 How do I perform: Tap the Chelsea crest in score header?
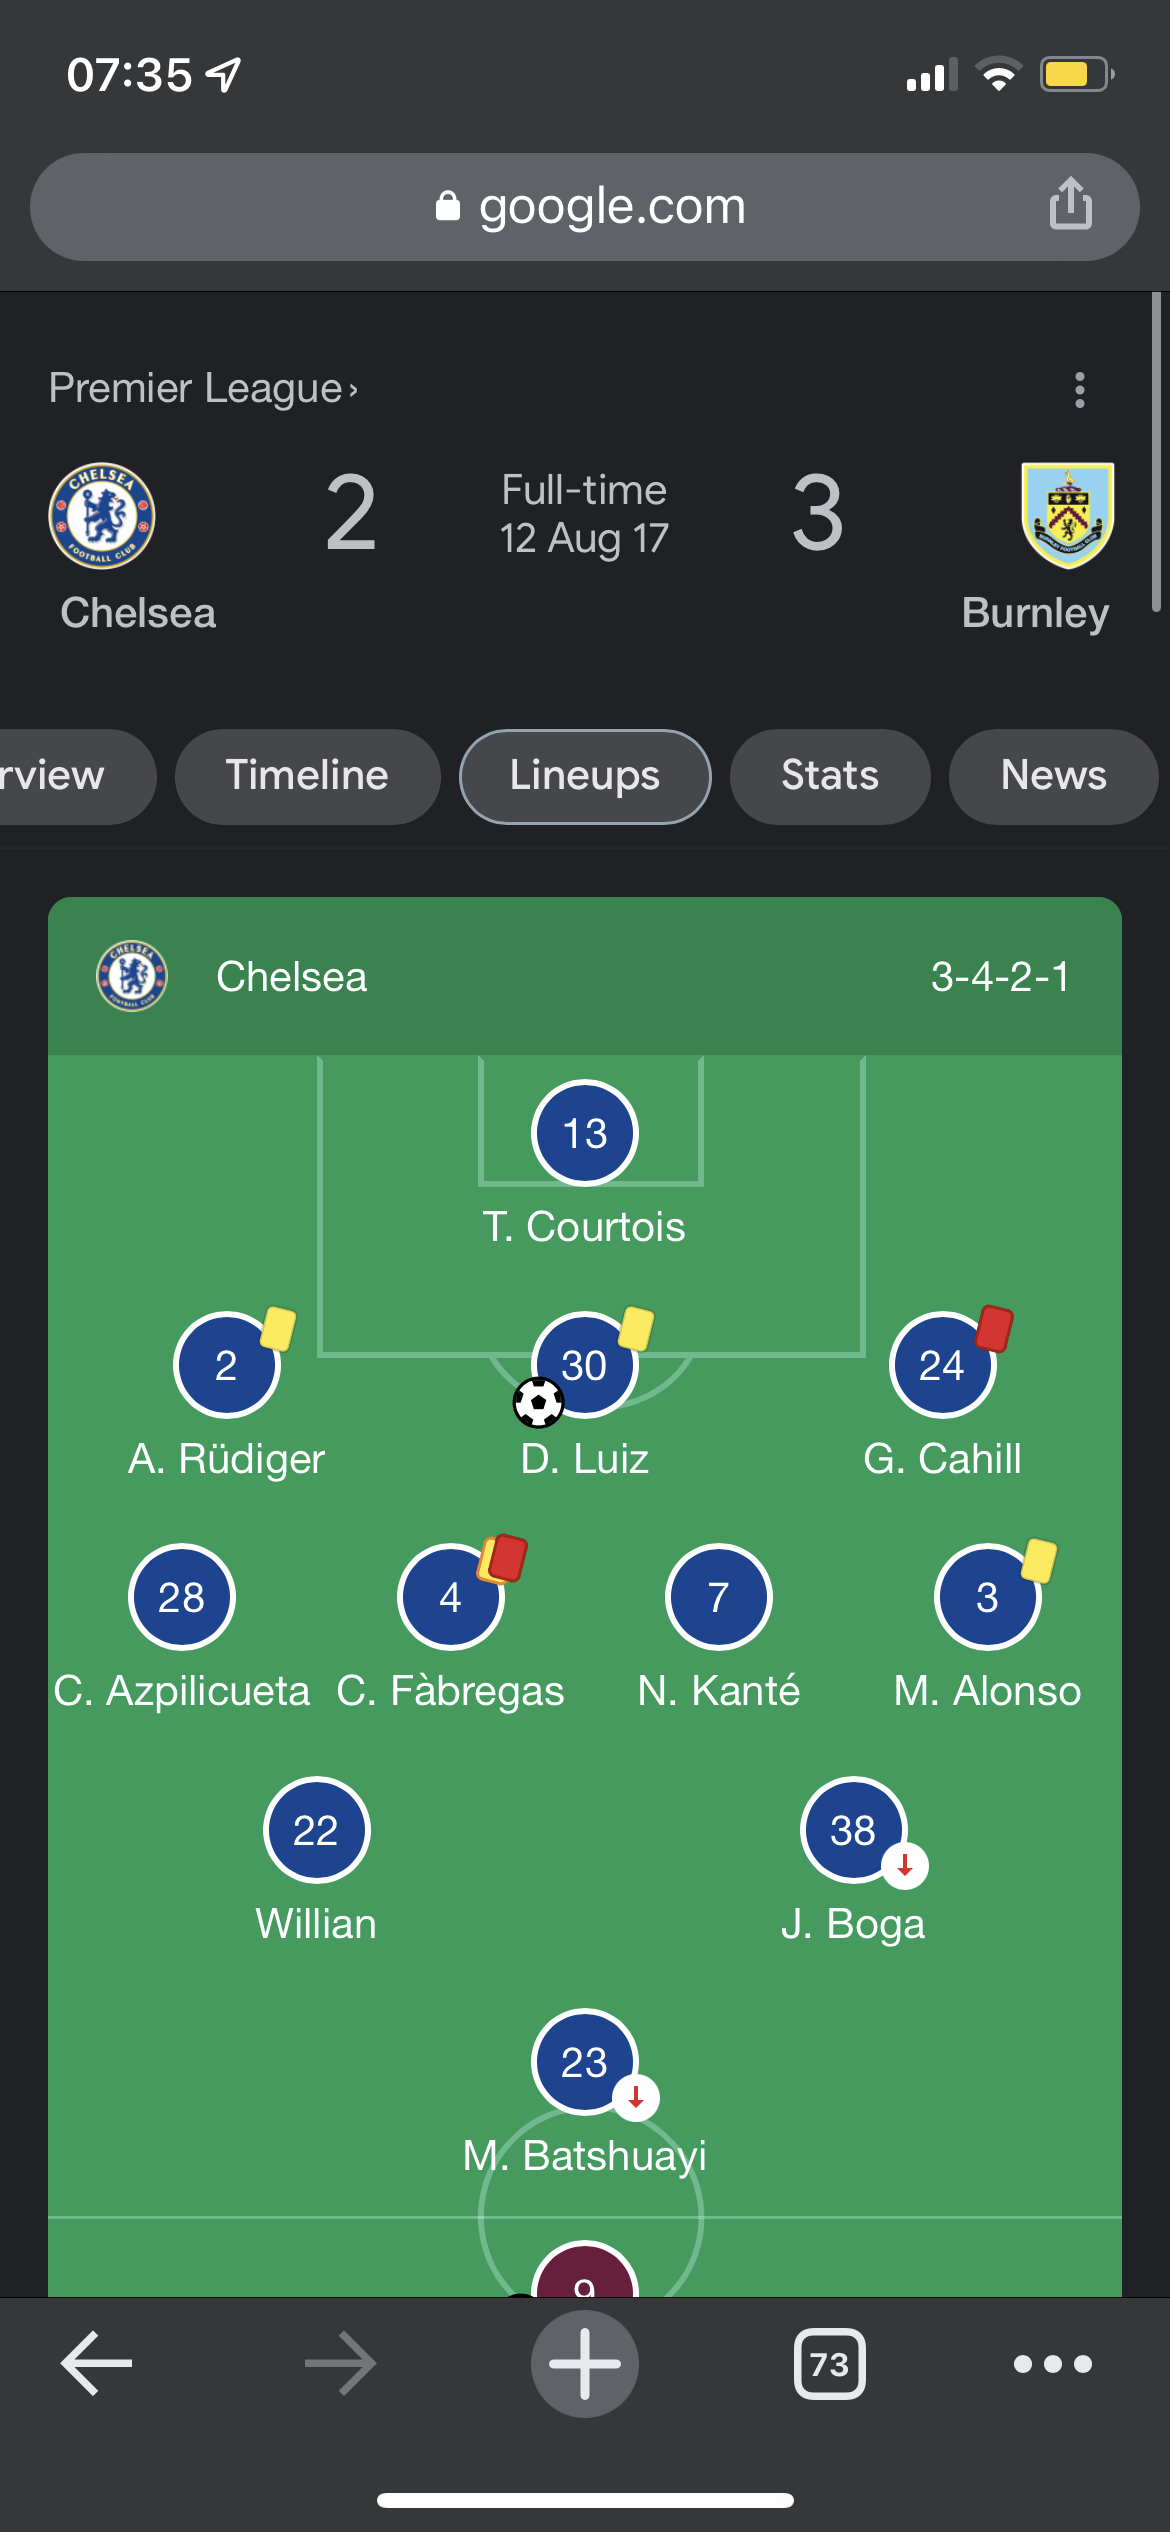coord(101,515)
